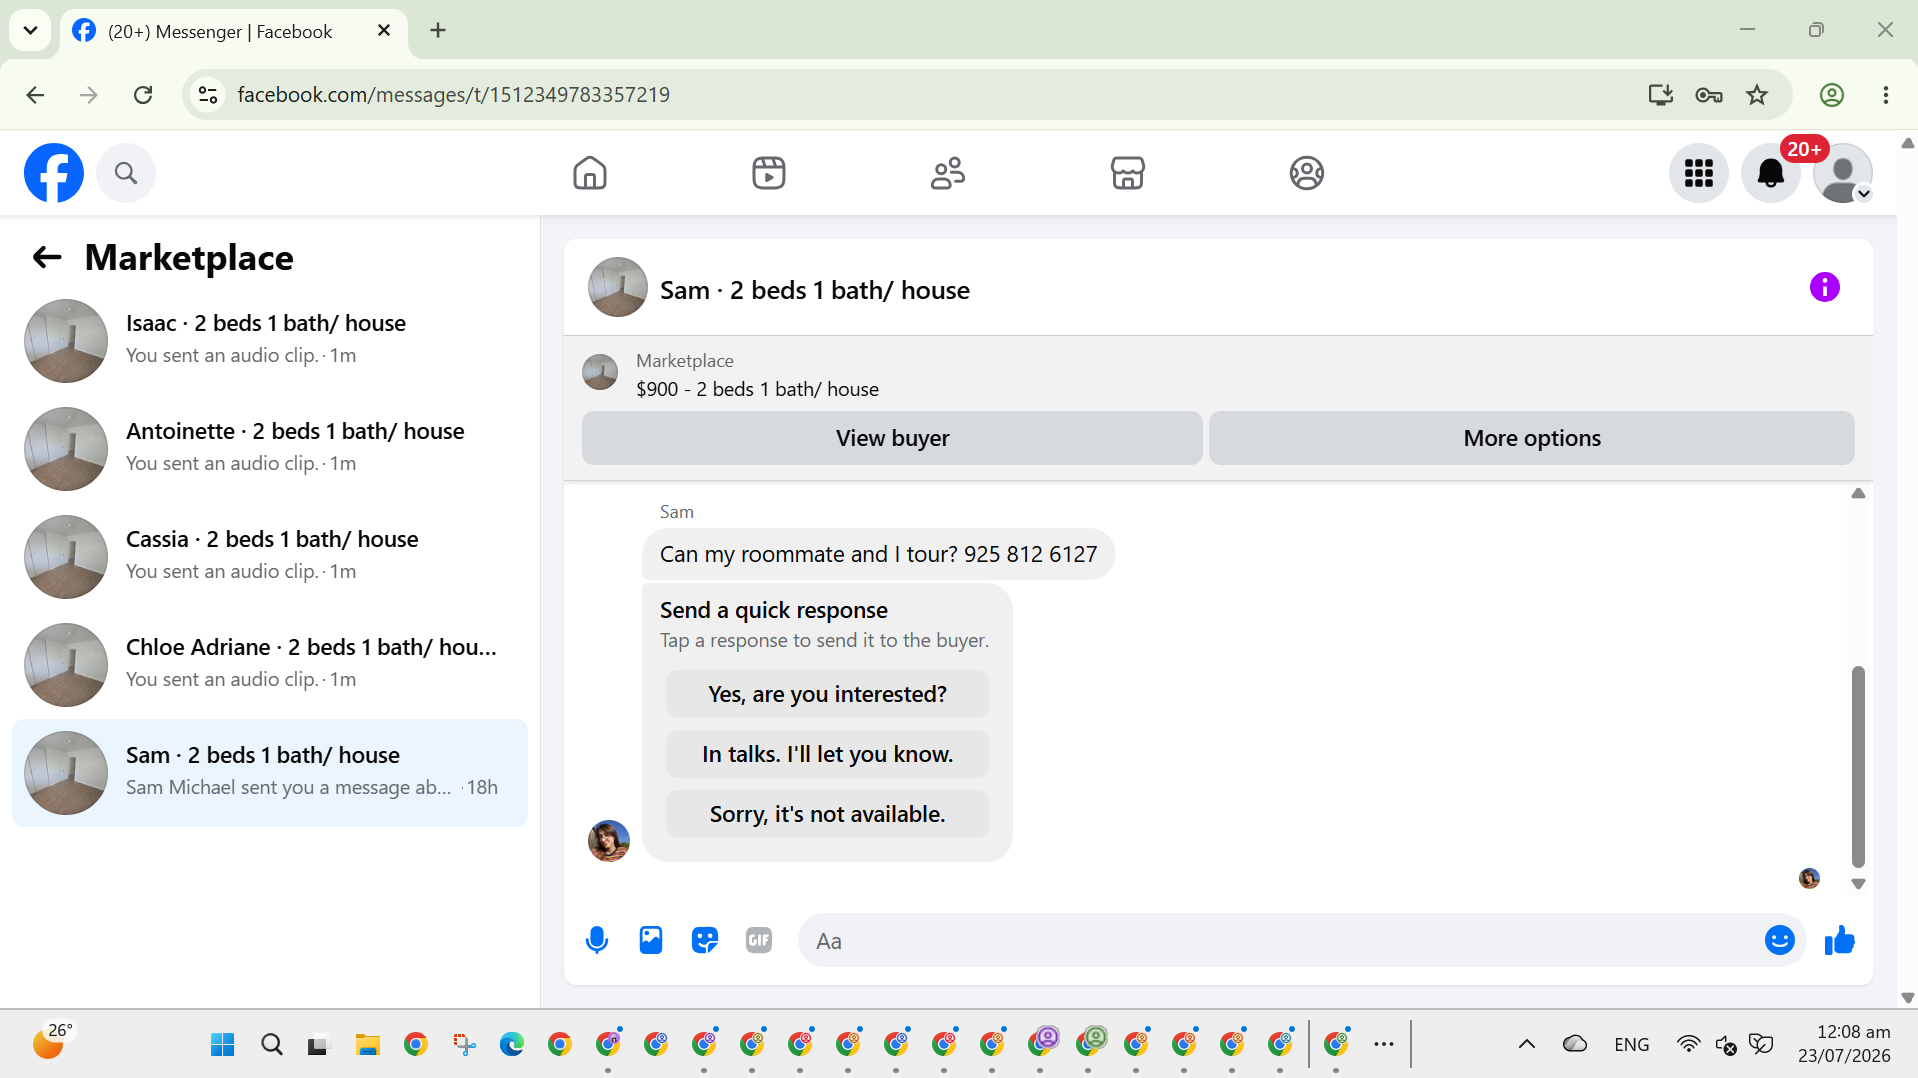Attach a photo using the image icon
This screenshot has width=1918, height=1078.
[x=651, y=940]
